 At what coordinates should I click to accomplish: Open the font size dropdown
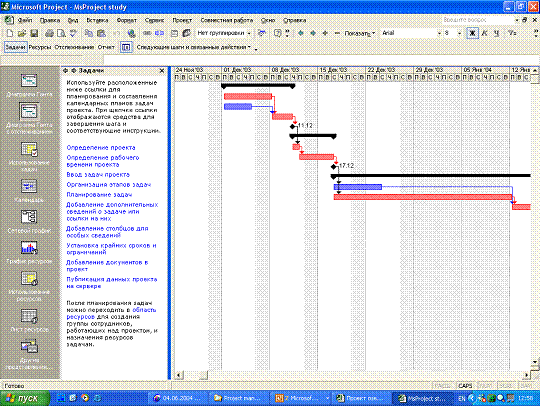pyautogui.click(x=459, y=33)
